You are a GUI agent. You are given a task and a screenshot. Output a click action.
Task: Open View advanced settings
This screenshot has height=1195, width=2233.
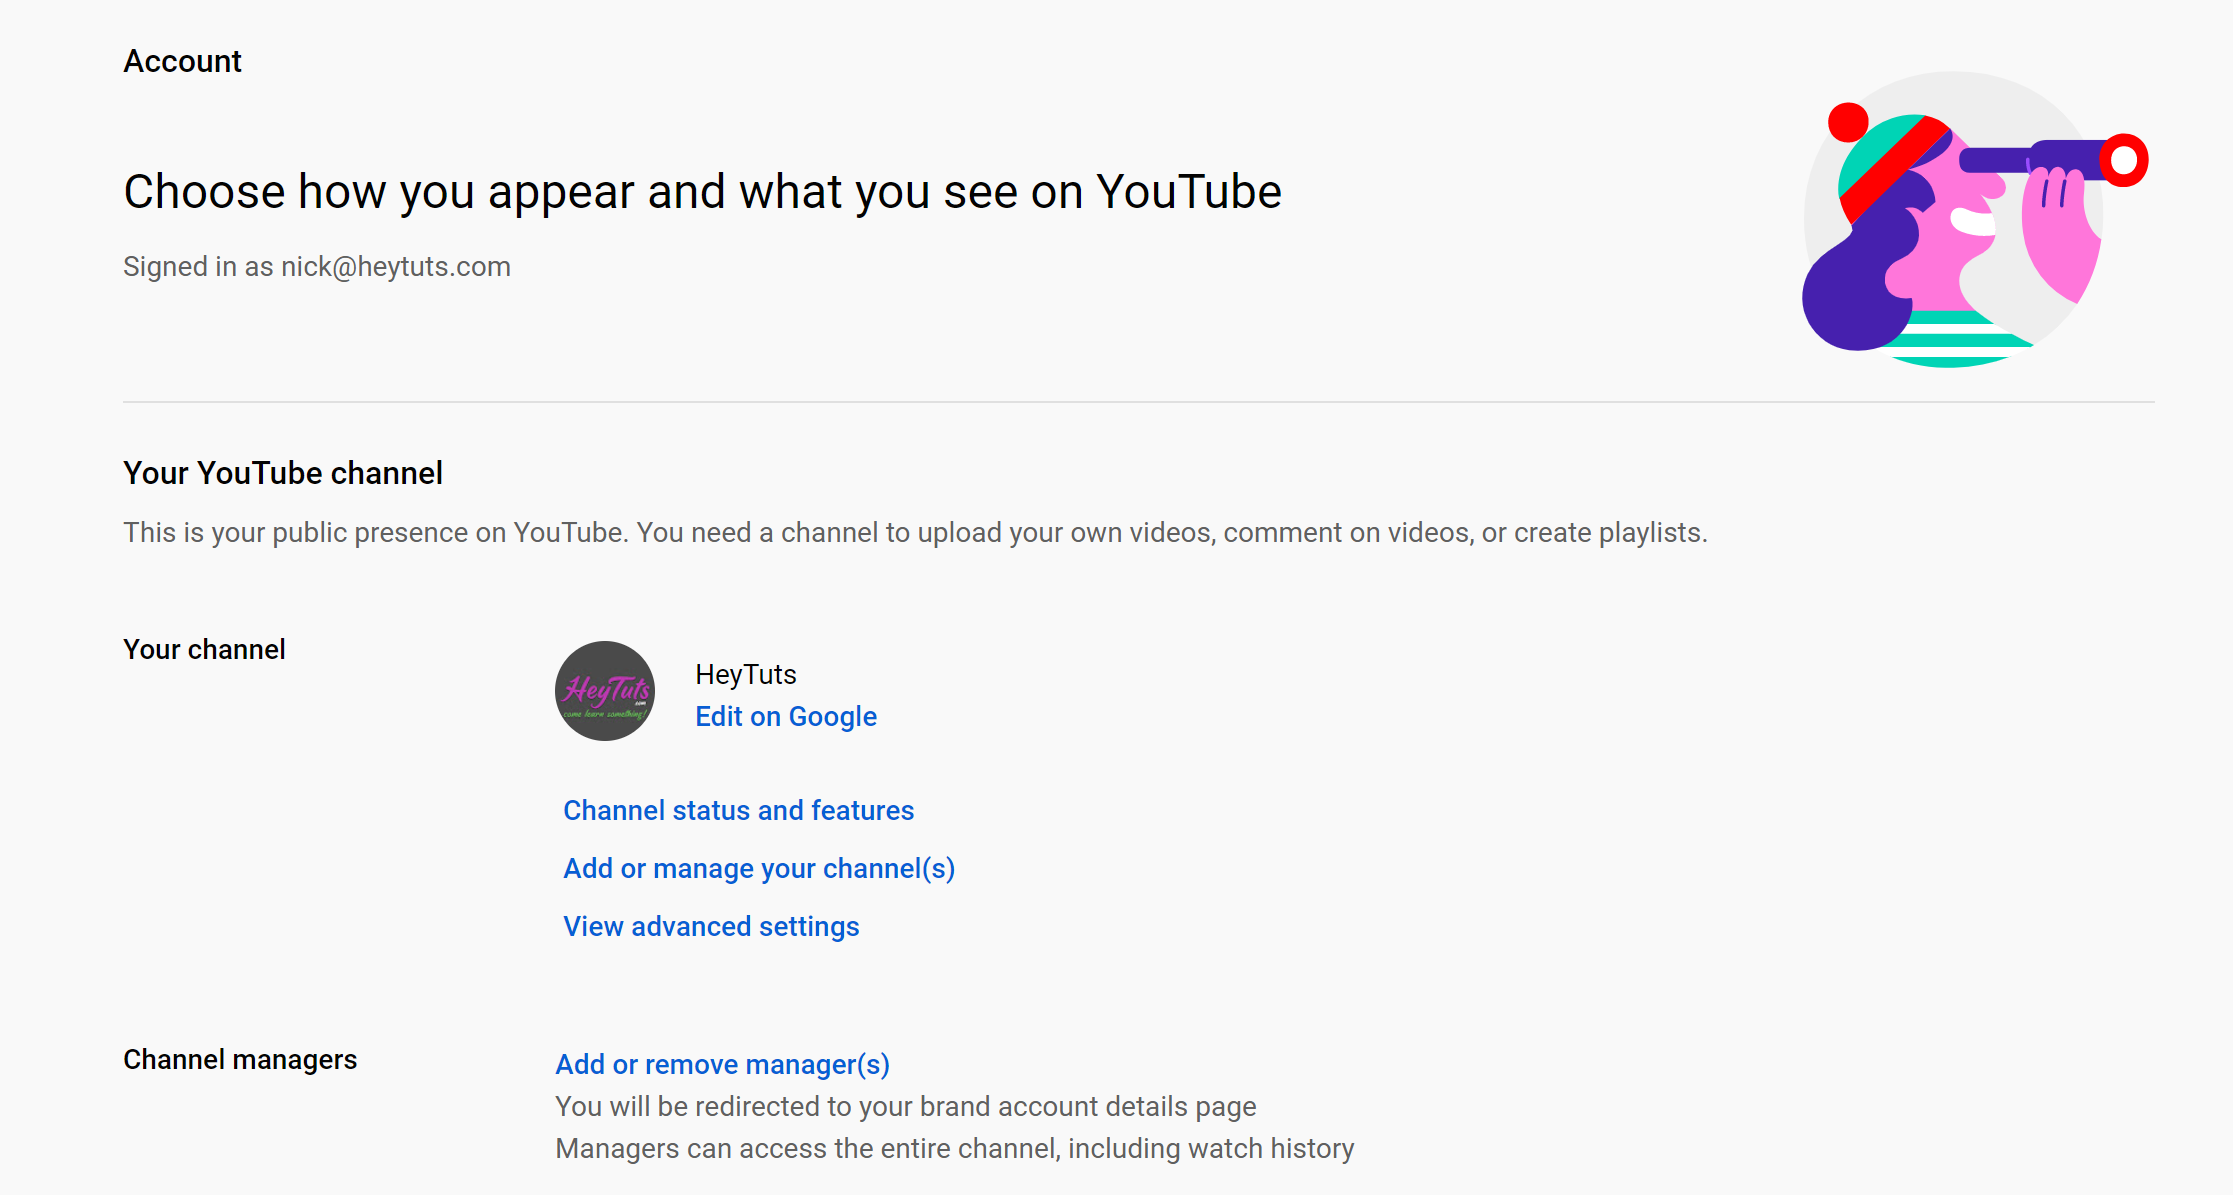click(711, 926)
